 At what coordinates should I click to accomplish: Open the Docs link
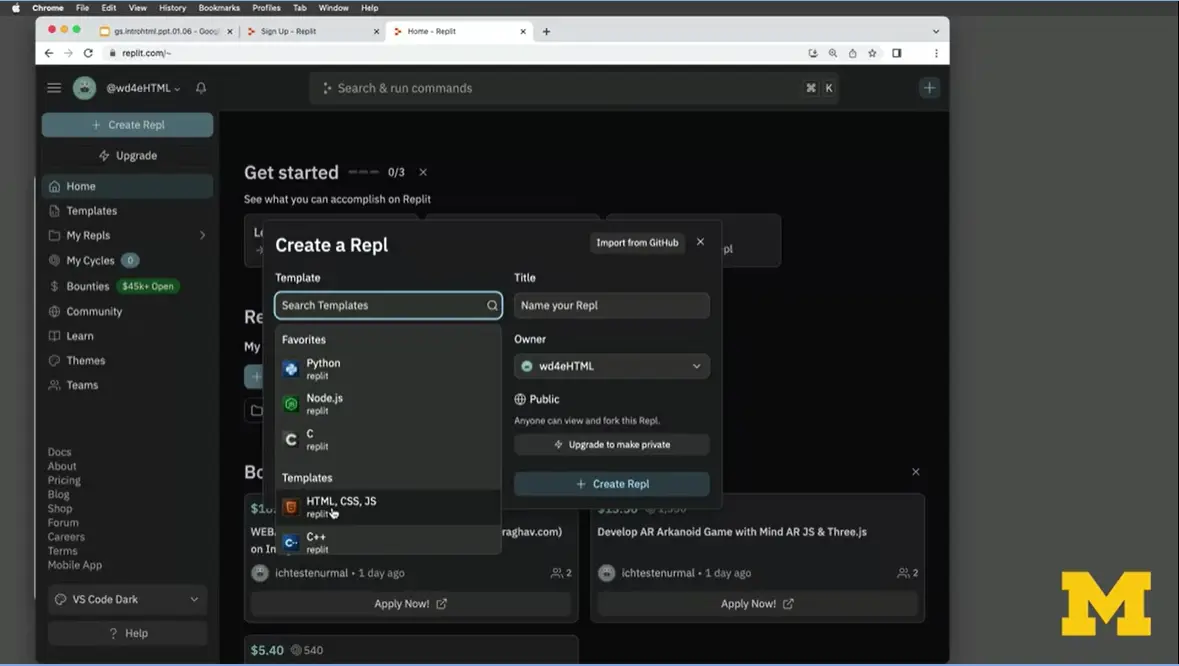[59, 452]
